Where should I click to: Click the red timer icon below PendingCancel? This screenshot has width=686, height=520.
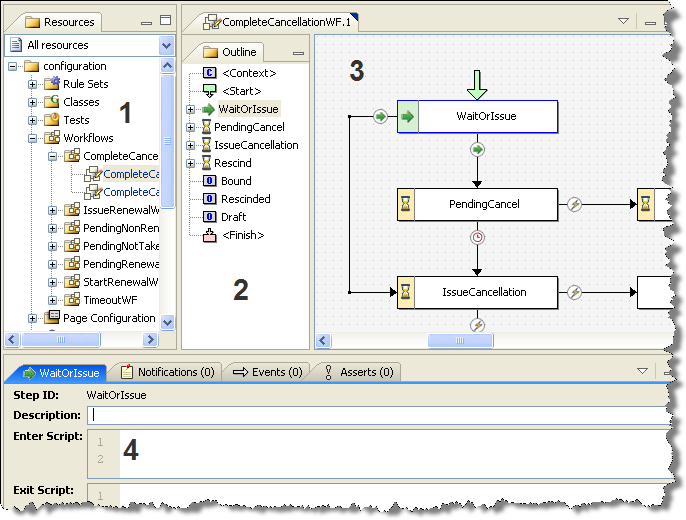click(x=477, y=238)
